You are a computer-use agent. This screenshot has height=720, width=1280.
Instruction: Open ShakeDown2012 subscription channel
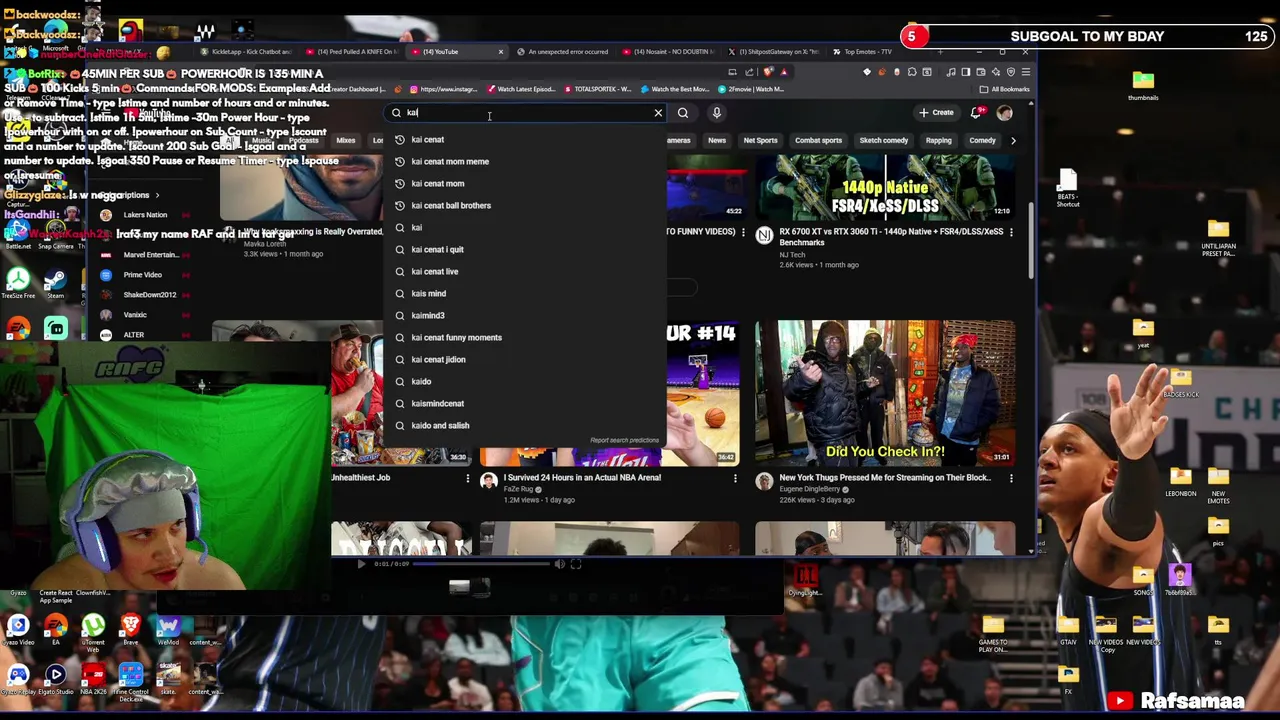click(146, 295)
